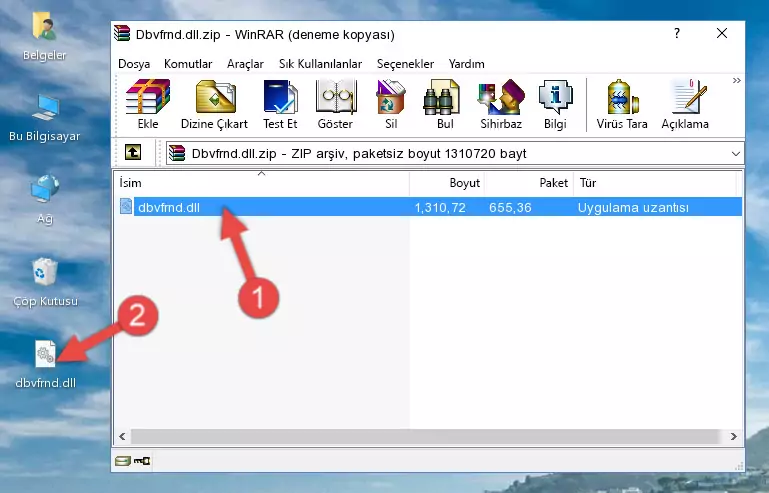Sort by the Paket column header
This screenshot has height=493, width=769.
[x=529, y=183]
